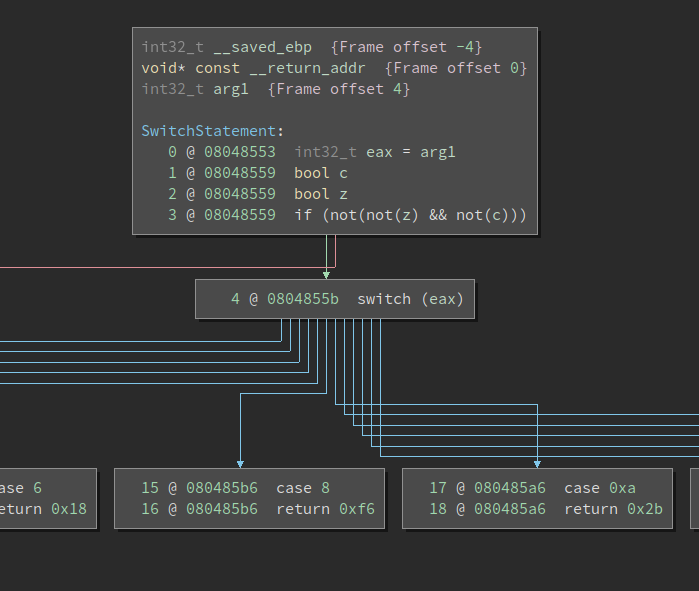Click the 'return 0xf6' statement

pos(324,509)
